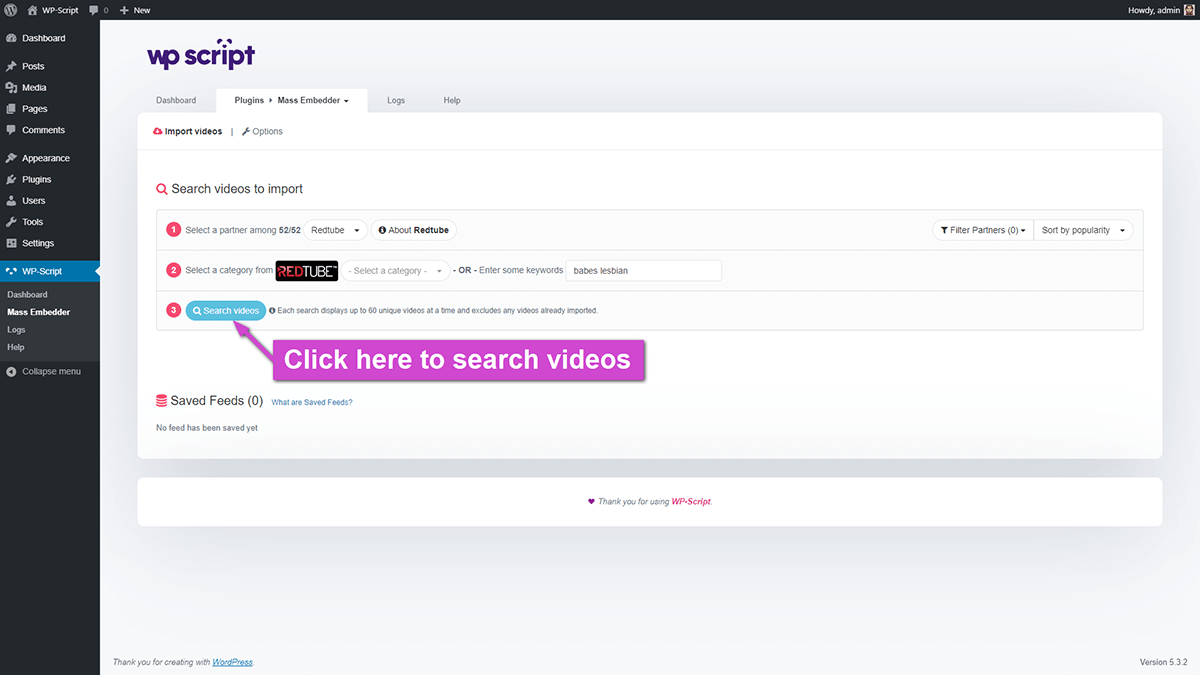1200x675 pixels.
Task: Switch to the Logs tab
Action: point(396,101)
